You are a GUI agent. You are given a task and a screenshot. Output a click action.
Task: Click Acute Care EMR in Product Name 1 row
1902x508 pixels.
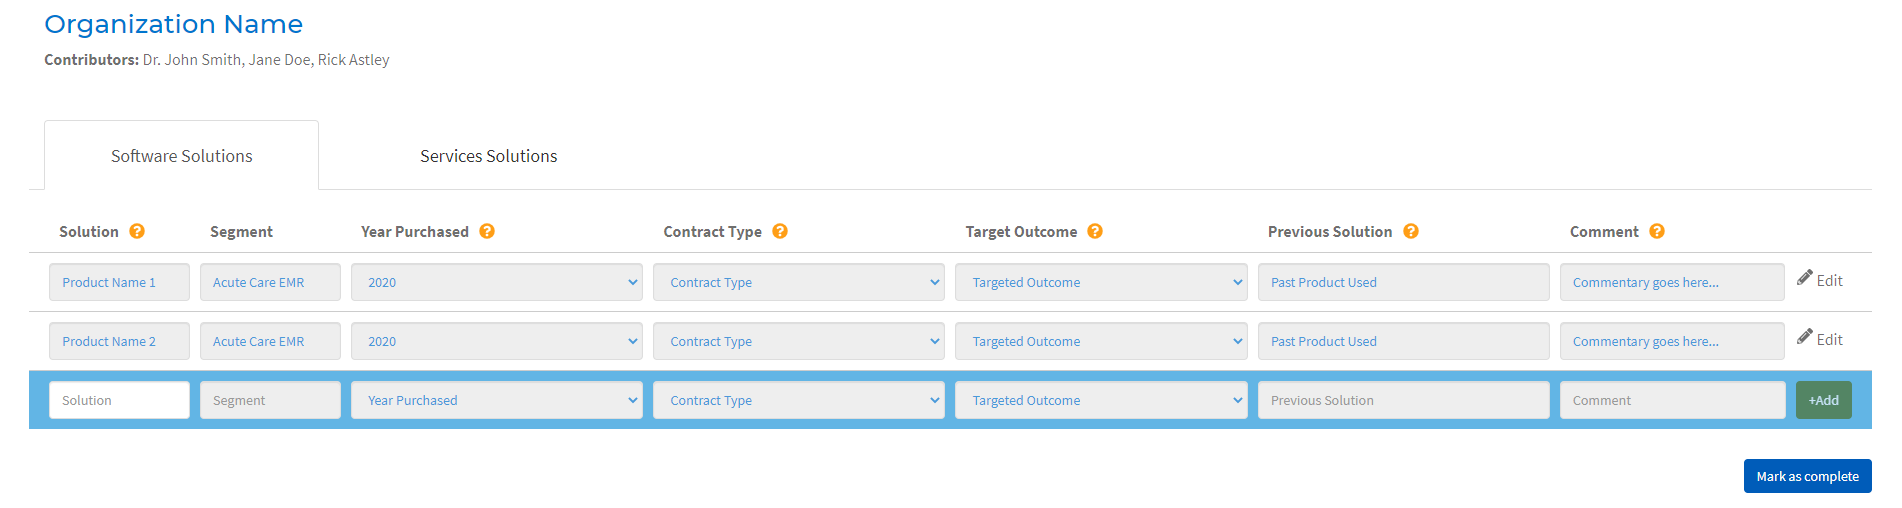(x=270, y=282)
